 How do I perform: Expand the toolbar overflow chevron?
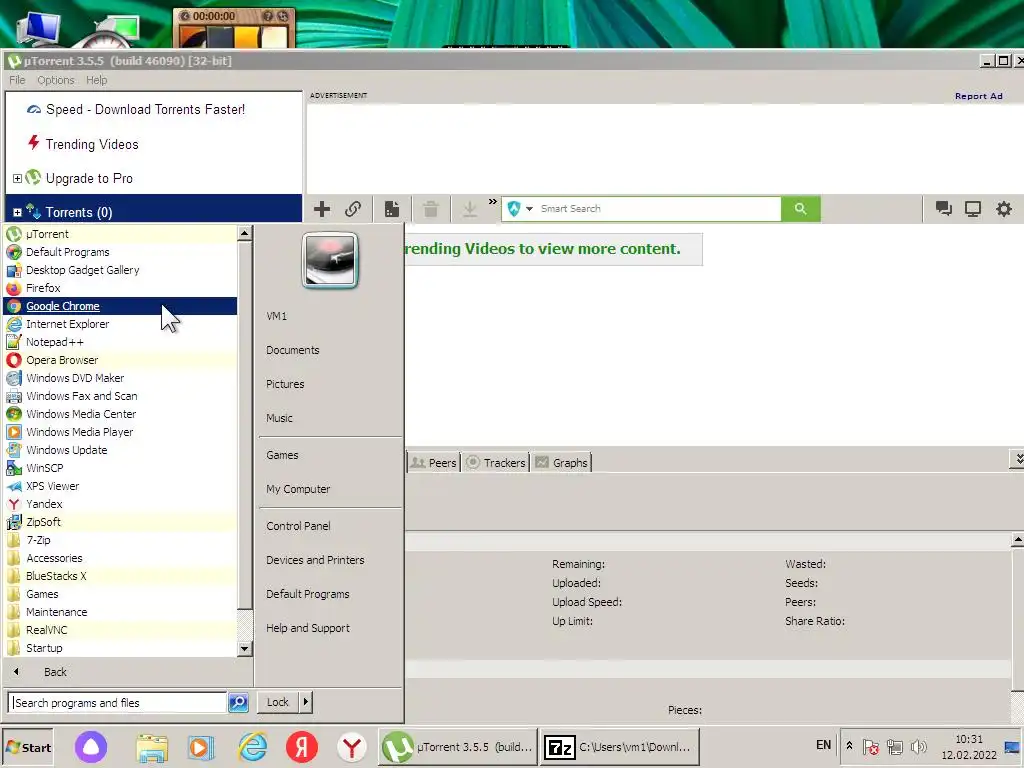click(x=492, y=202)
